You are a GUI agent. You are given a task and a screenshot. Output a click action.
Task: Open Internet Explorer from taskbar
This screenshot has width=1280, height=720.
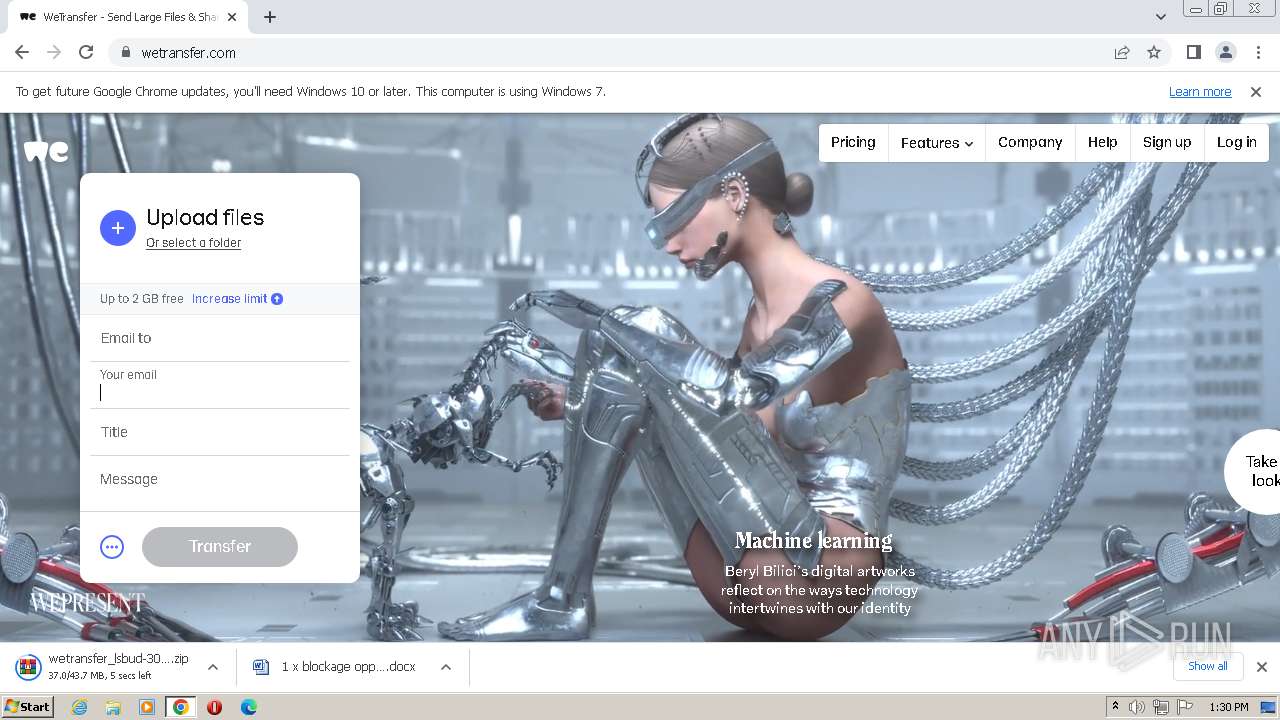pos(79,707)
